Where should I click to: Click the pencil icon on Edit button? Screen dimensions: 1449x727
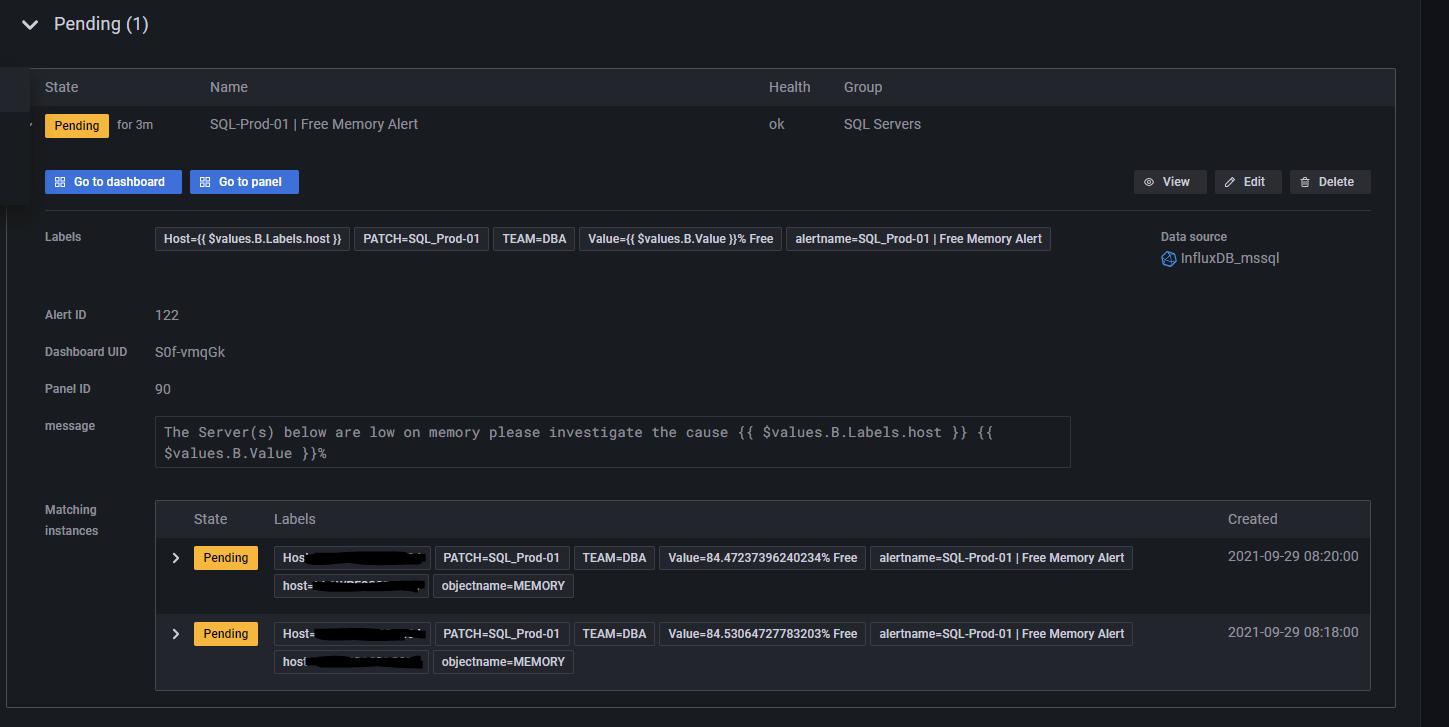(x=1230, y=182)
